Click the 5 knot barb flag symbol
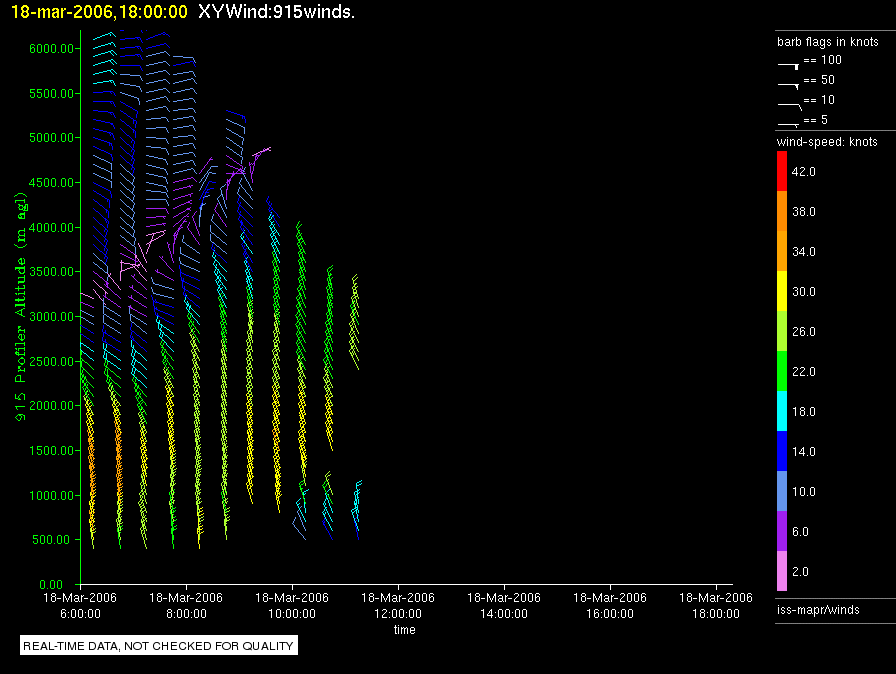 point(789,125)
